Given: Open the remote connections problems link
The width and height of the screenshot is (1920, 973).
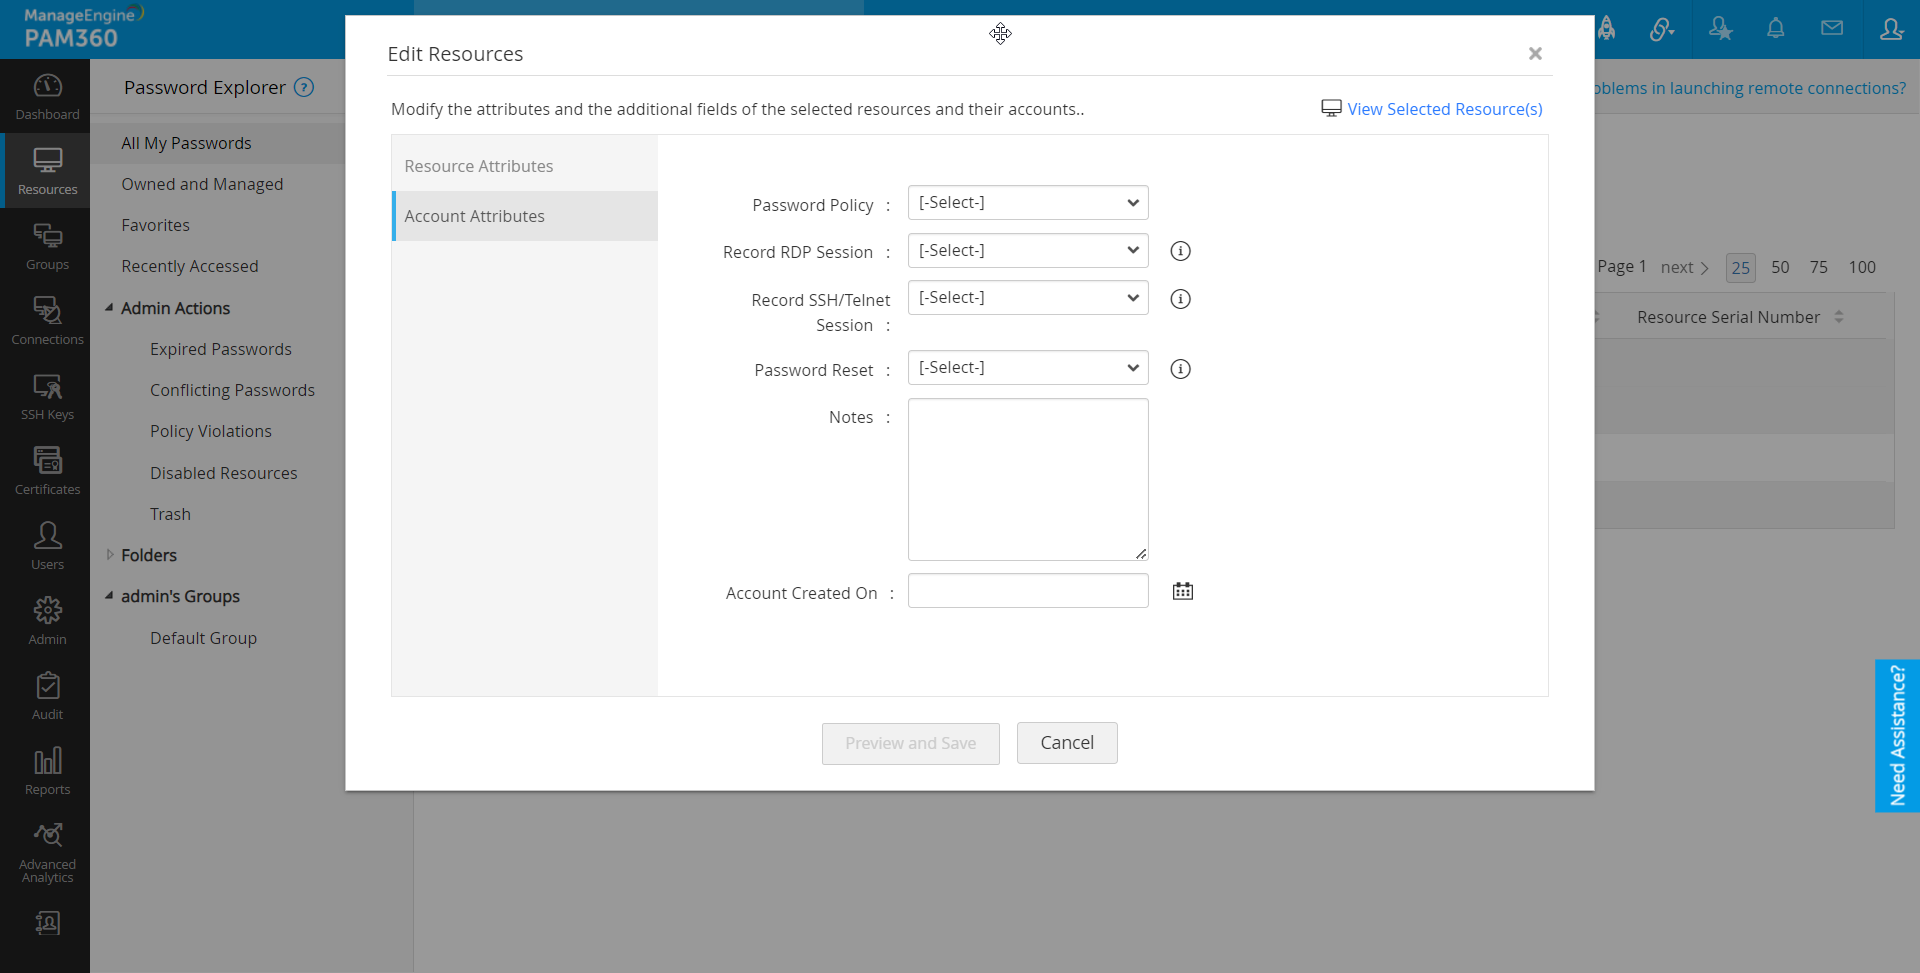Looking at the screenshot, I should point(1750,88).
